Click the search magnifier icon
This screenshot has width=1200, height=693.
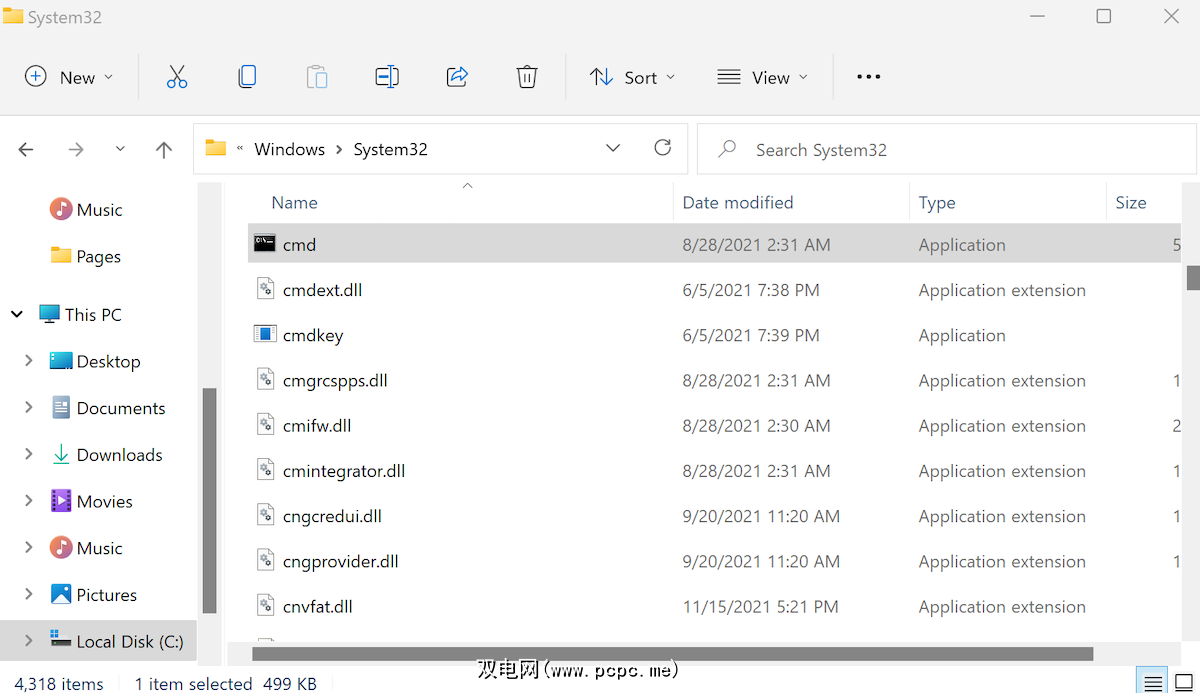click(x=728, y=149)
